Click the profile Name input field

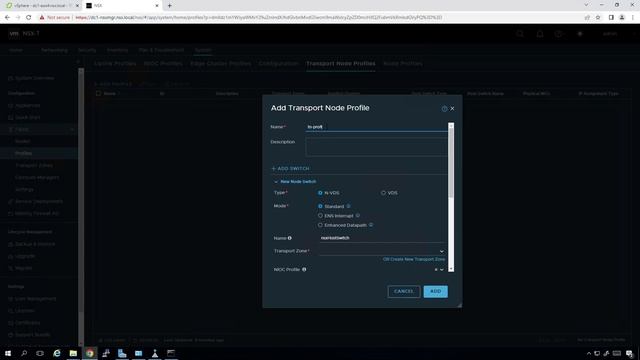(x=376, y=127)
